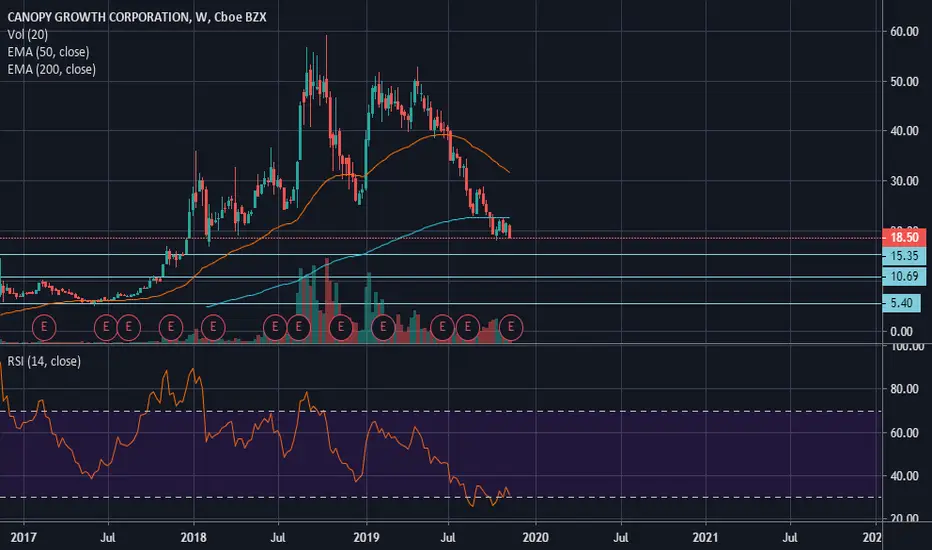Click the dotted red current price line at 18.50
Viewport: 932px width, 550px height.
[440, 238]
